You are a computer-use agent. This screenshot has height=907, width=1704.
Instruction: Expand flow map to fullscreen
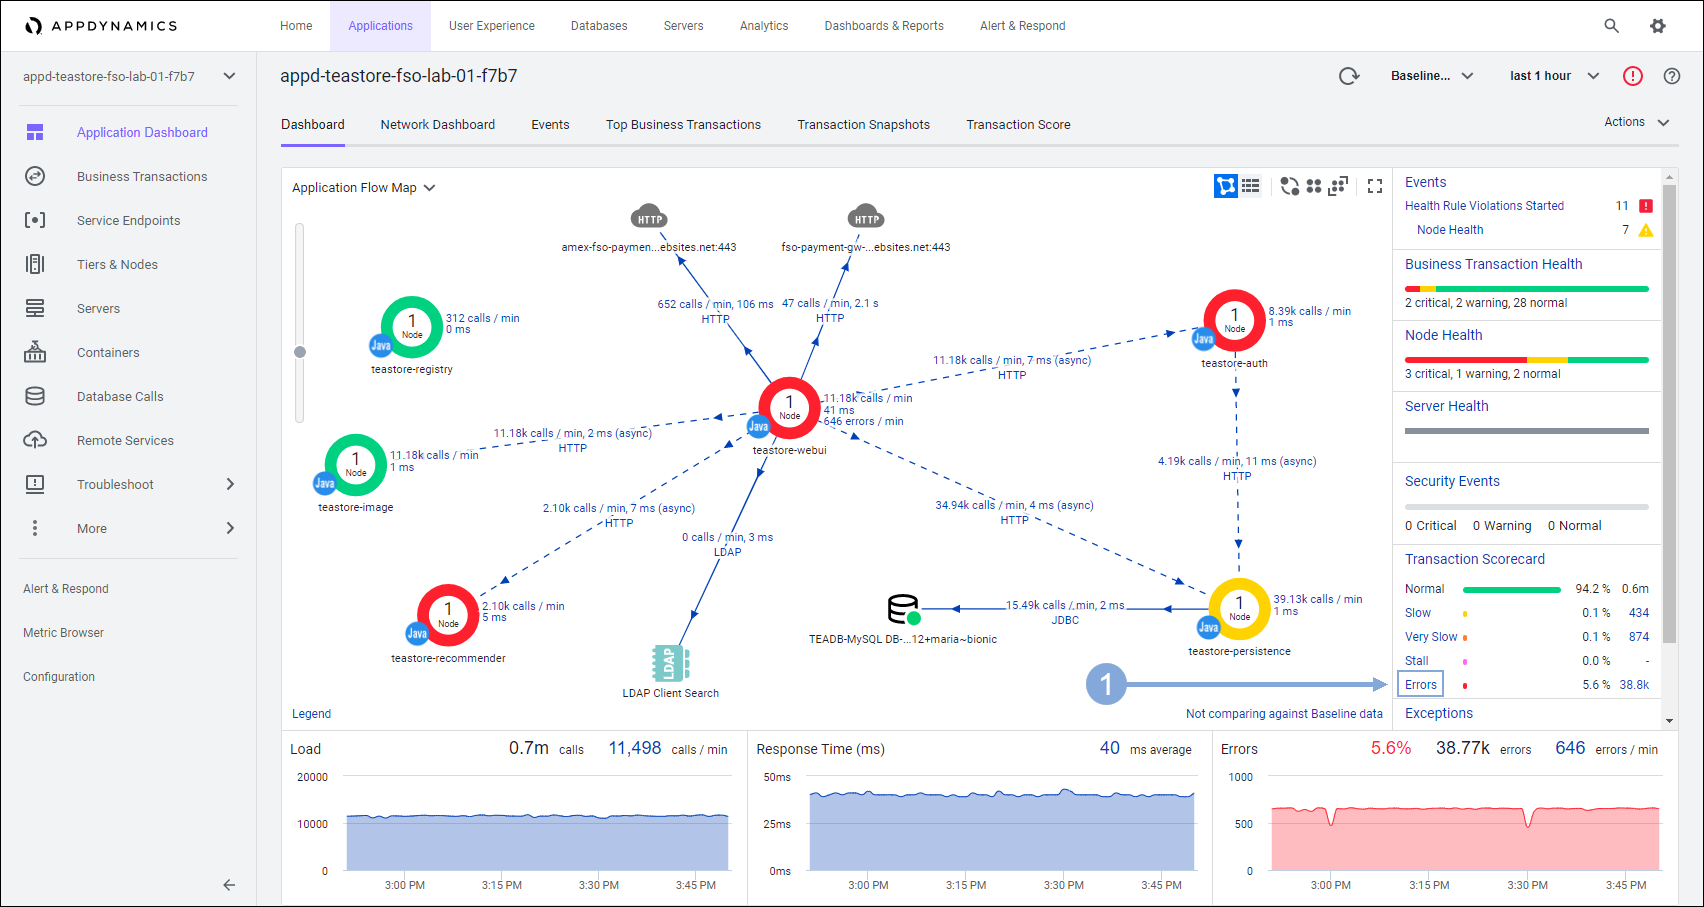[x=1375, y=186]
